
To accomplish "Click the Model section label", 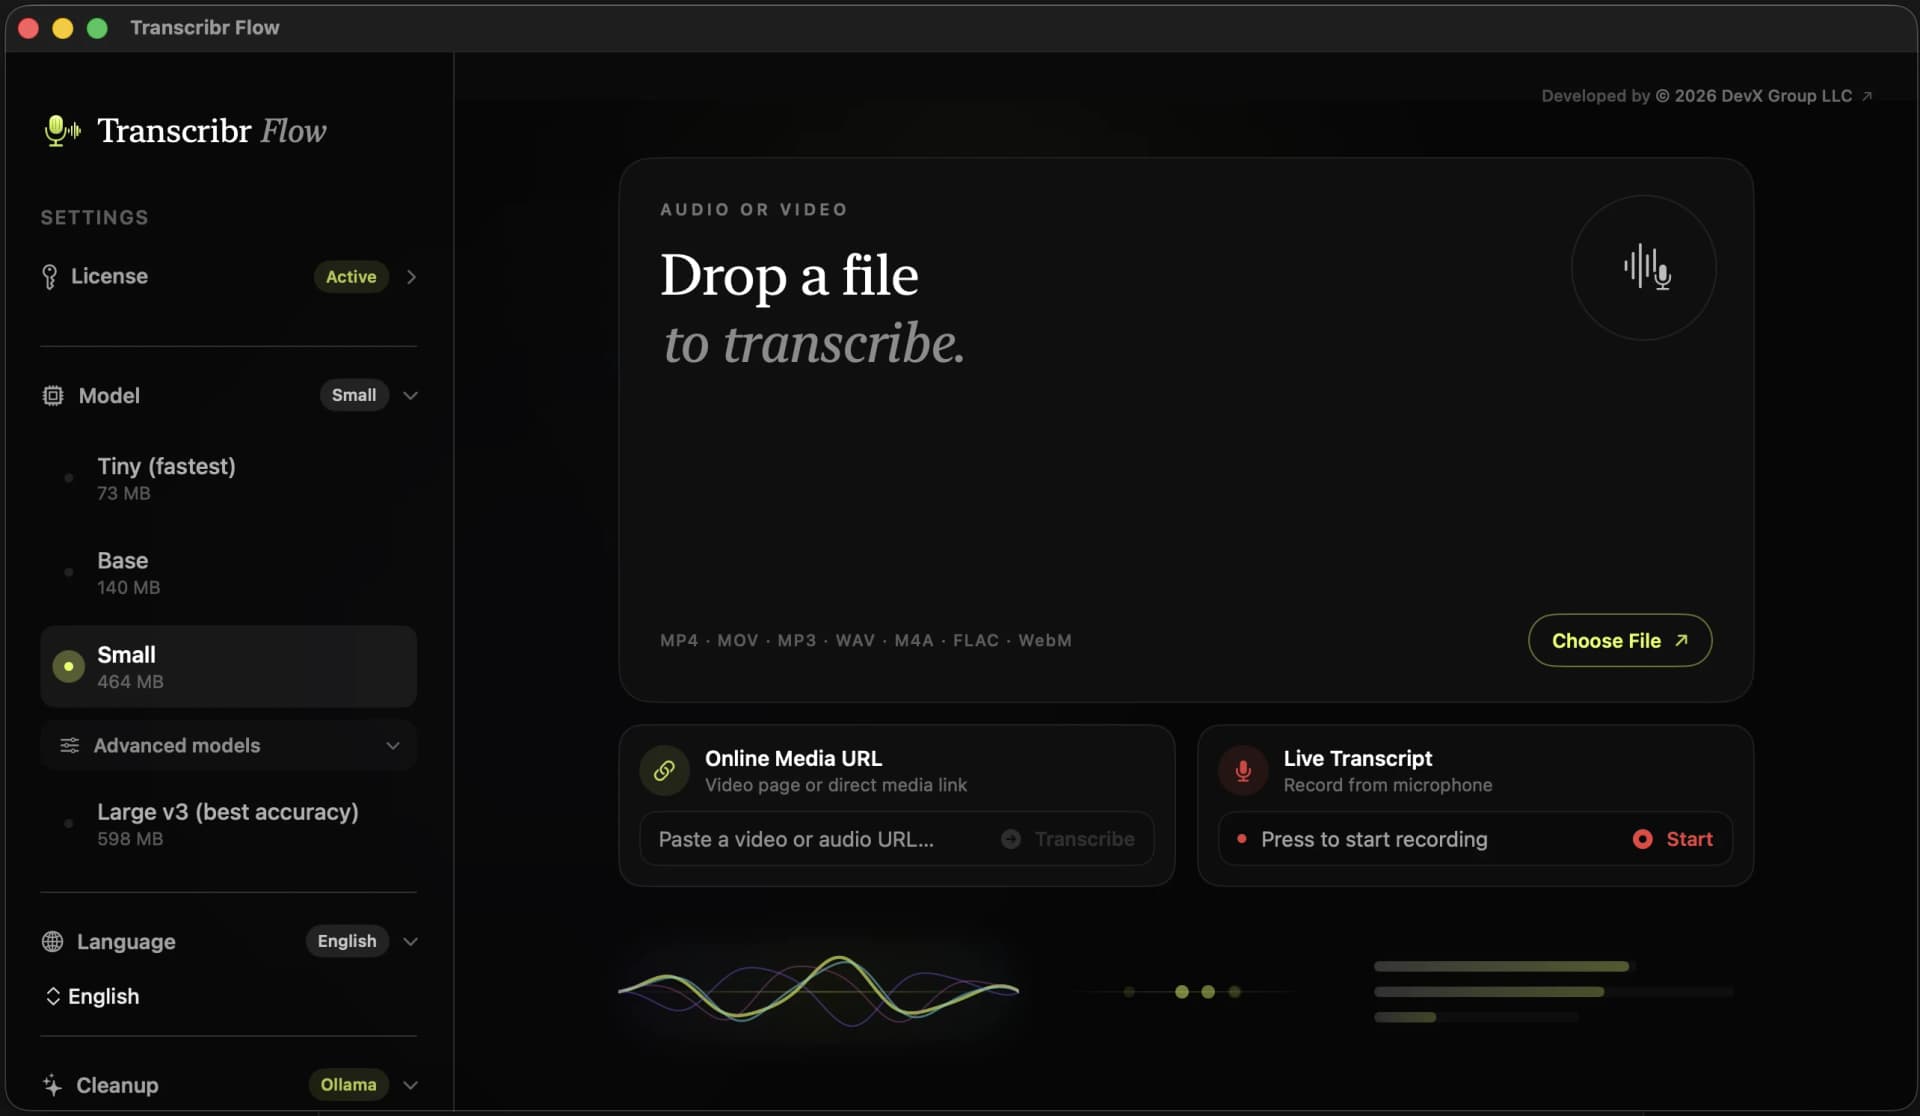I will [109, 396].
